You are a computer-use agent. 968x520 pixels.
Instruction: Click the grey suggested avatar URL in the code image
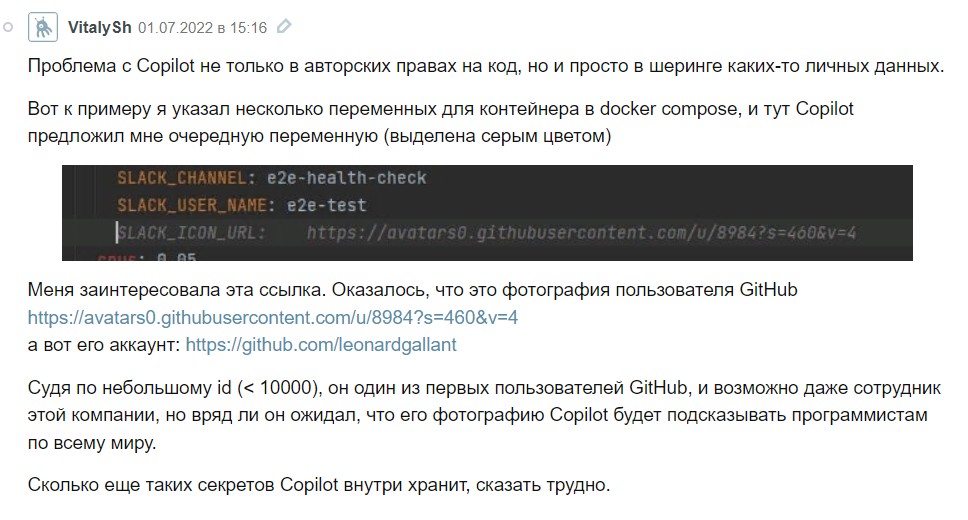pos(582,233)
